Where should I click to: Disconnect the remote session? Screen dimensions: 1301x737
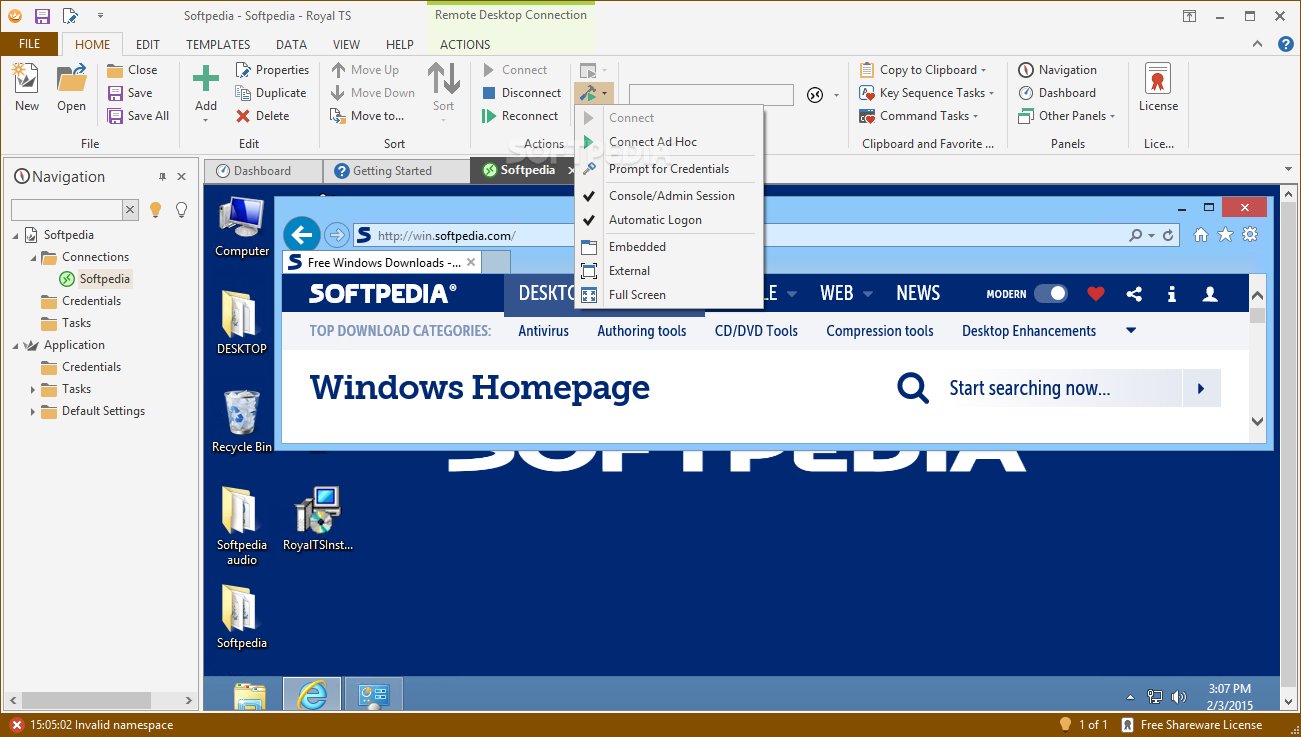click(521, 93)
